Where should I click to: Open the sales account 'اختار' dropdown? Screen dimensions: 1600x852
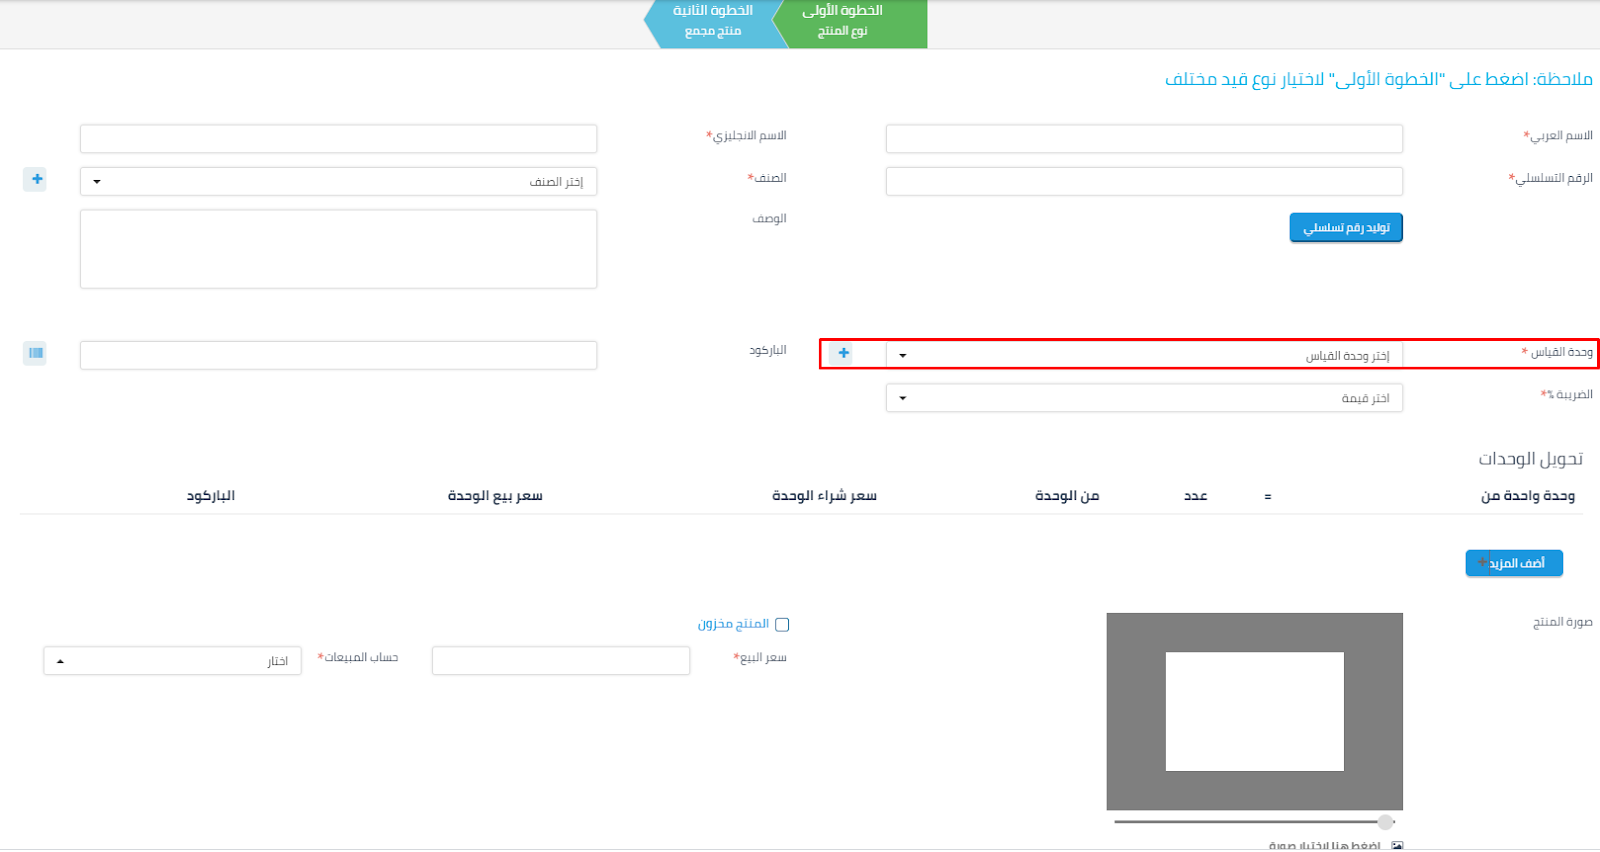tap(172, 661)
